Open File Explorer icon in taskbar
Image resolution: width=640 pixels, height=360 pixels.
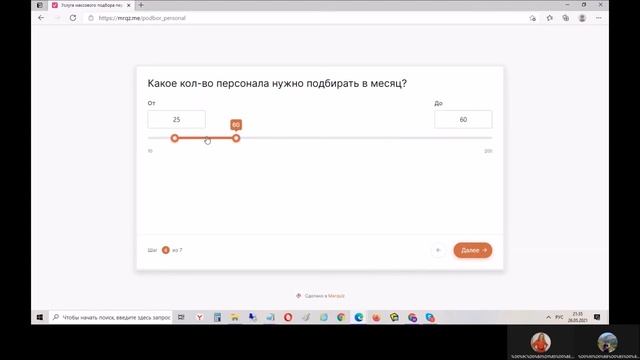tap(235, 317)
